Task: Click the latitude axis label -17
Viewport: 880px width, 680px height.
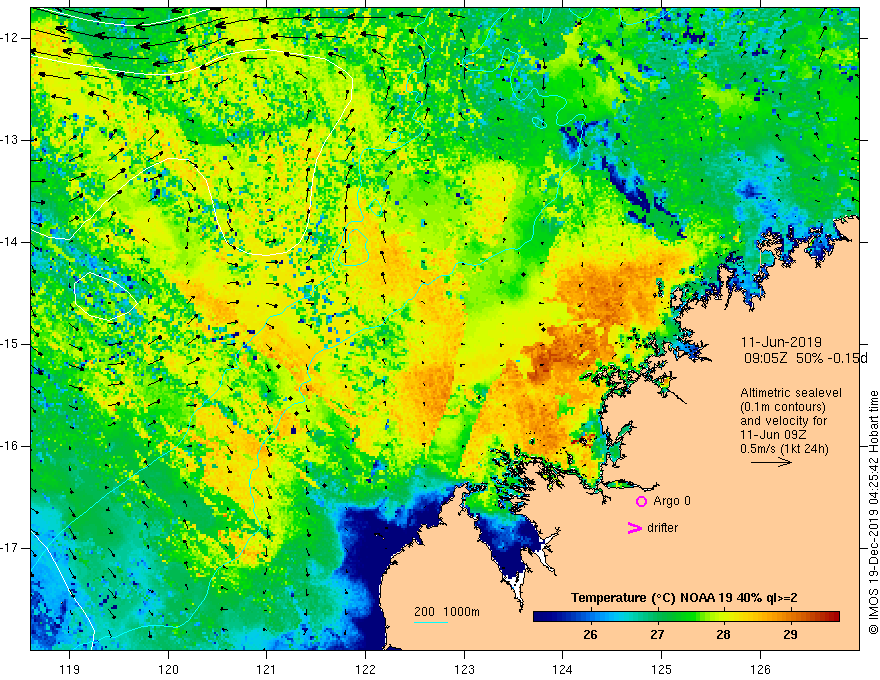Action: click(10, 548)
